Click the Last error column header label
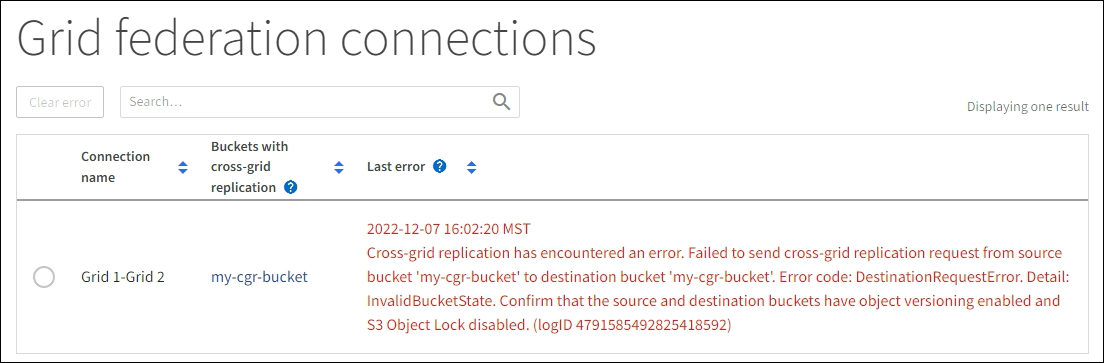Viewport: 1104px width, 363px height. 396,167
